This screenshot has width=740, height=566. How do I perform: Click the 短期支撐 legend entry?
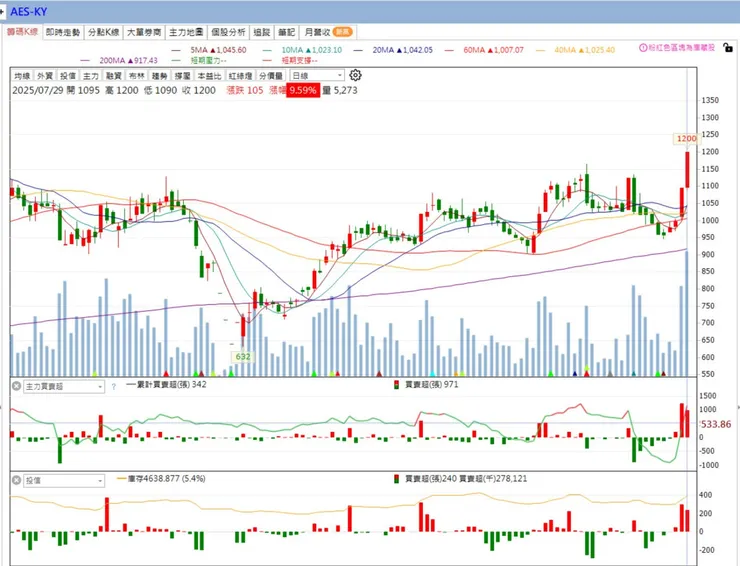(291, 60)
